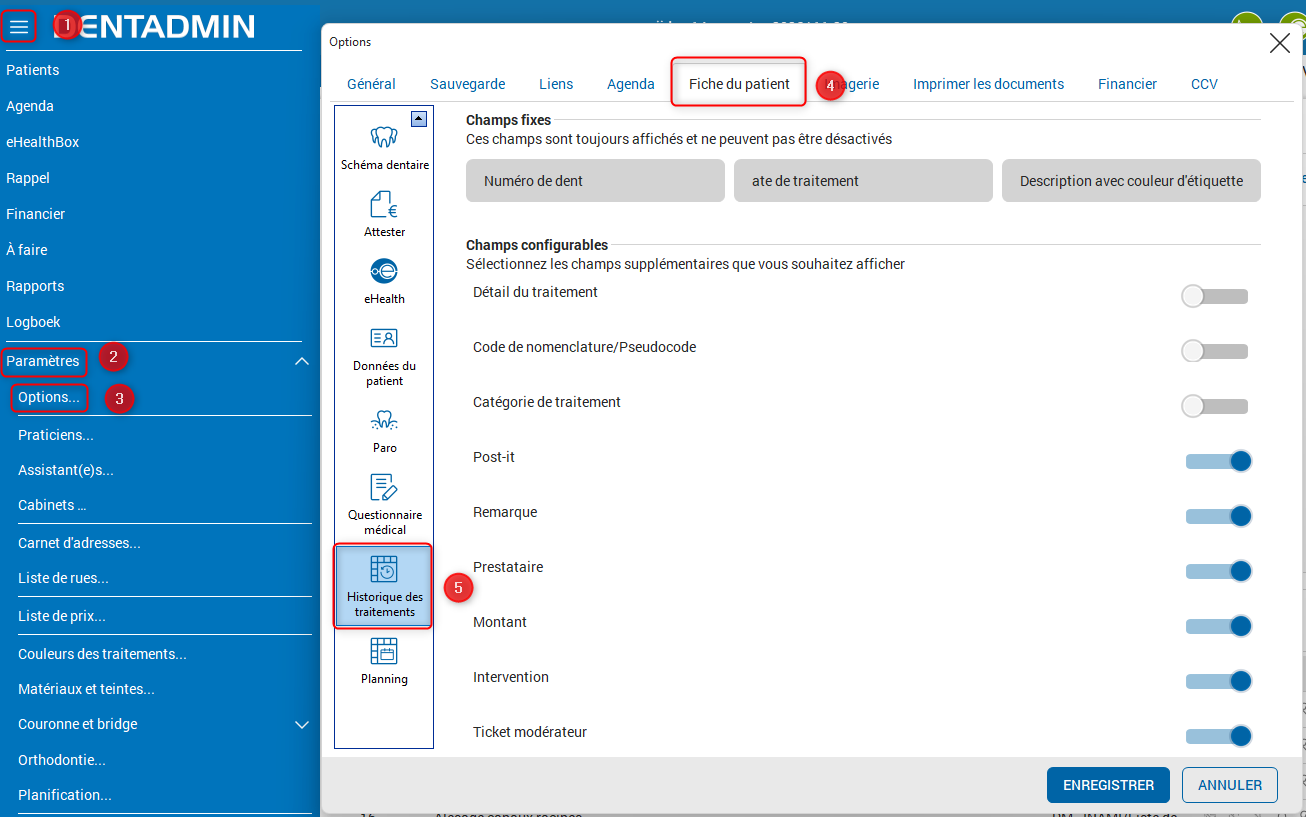This screenshot has width=1306, height=817.
Task: Go to Rappel in the sidebar
Action: tap(28, 178)
